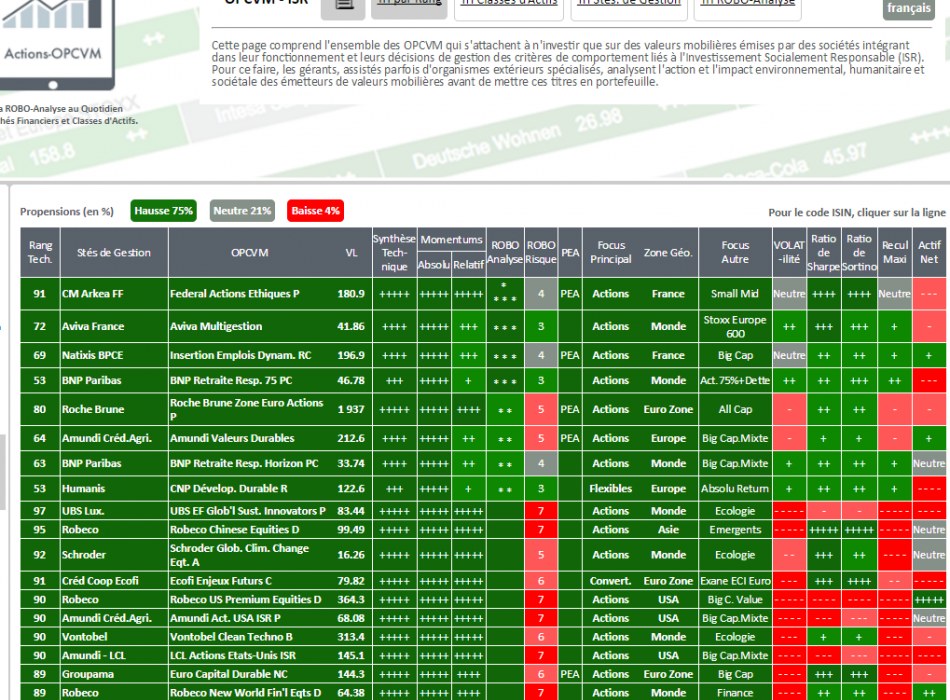Select Schroder Glob. Clim. Change Eqt. A
The width and height of the screenshot is (950, 700).
pos(483,555)
